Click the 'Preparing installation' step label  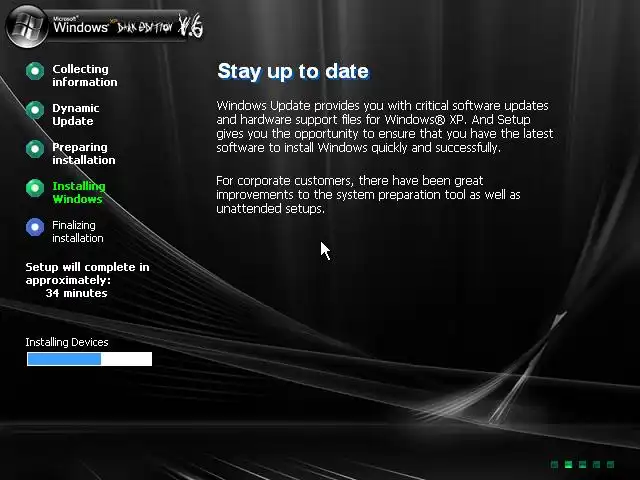84,153
